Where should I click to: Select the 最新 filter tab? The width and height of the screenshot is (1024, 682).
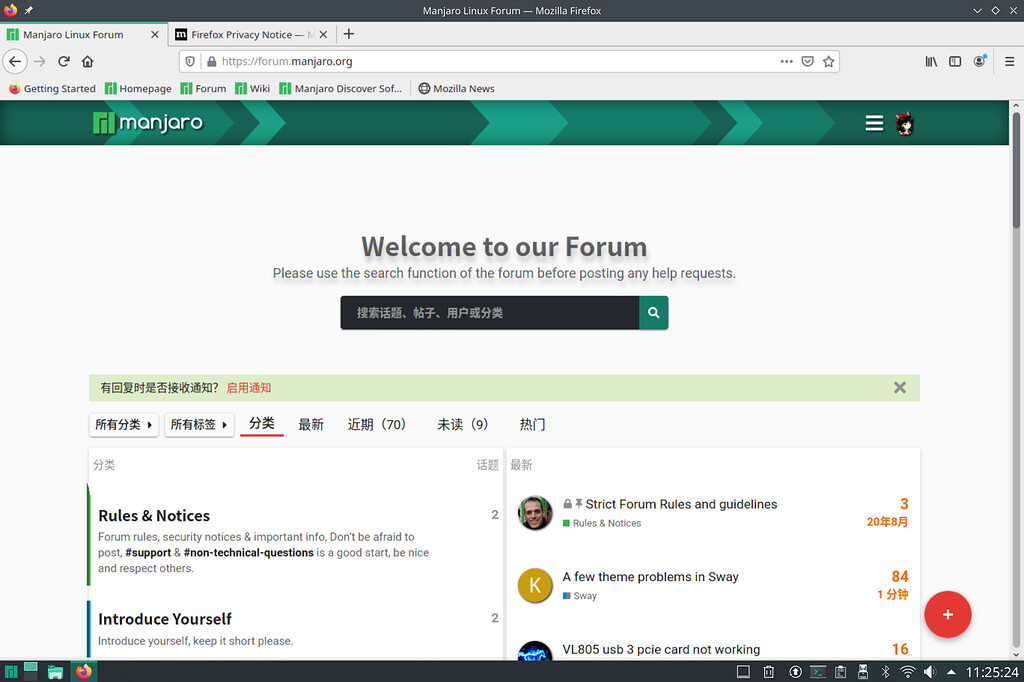pyautogui.click(x=311, y=424)
